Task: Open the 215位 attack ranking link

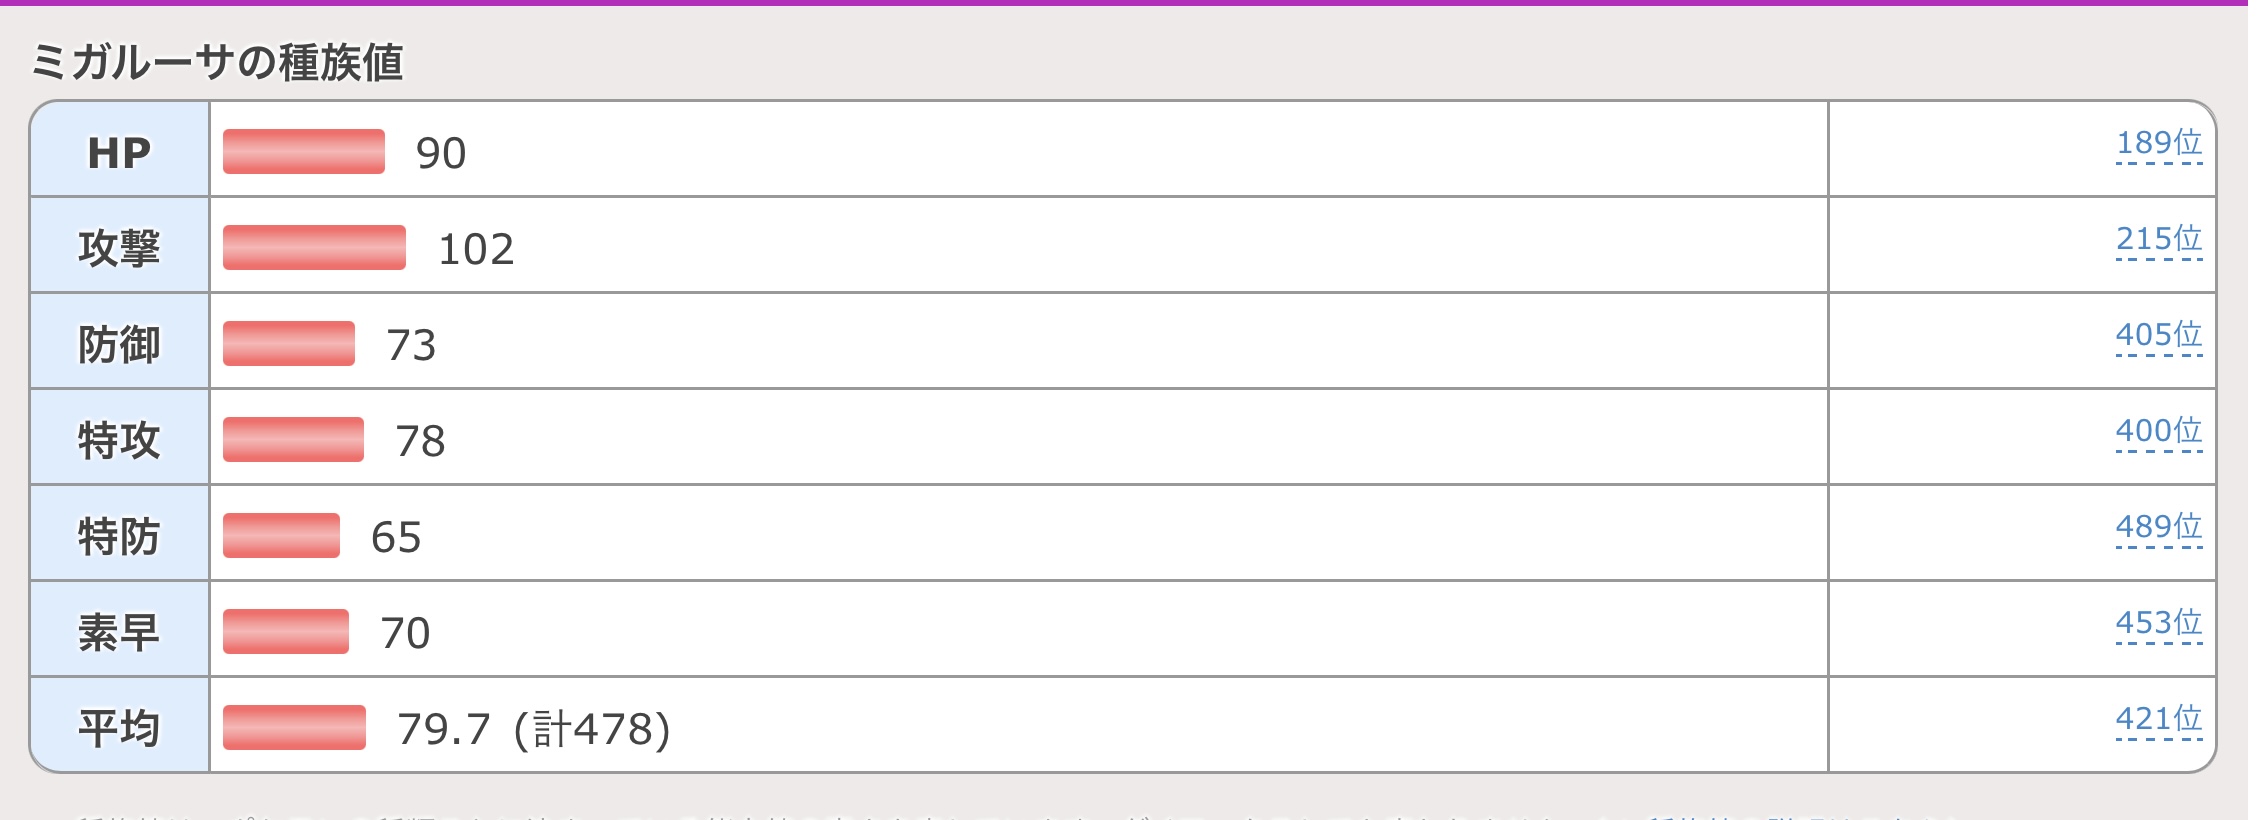Action: (2158, 240)
